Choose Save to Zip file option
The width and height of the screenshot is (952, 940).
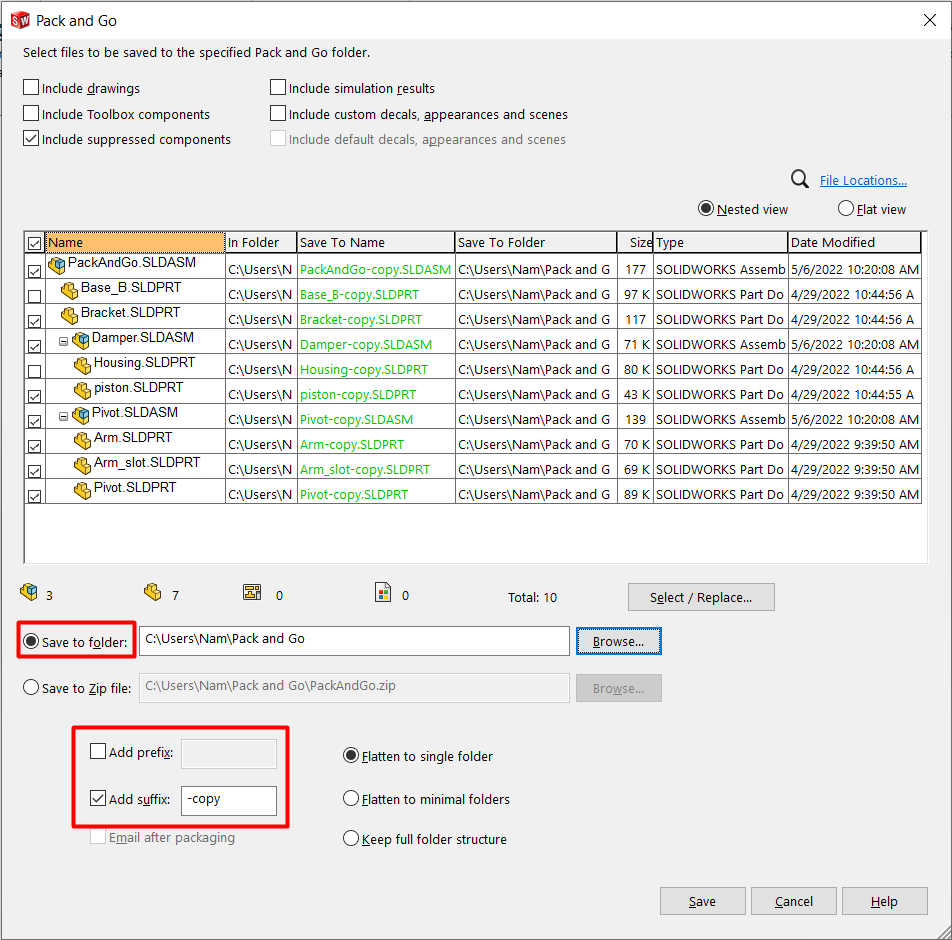(x=31, y=687)
